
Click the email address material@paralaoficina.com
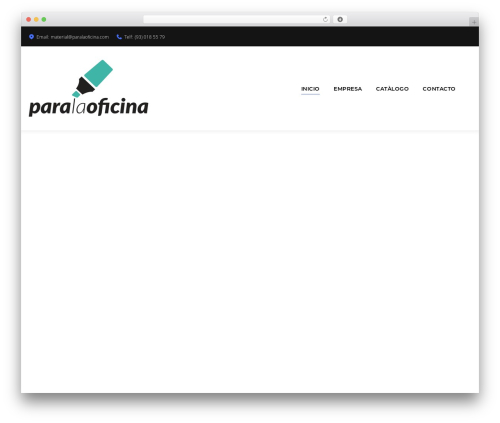80,37
